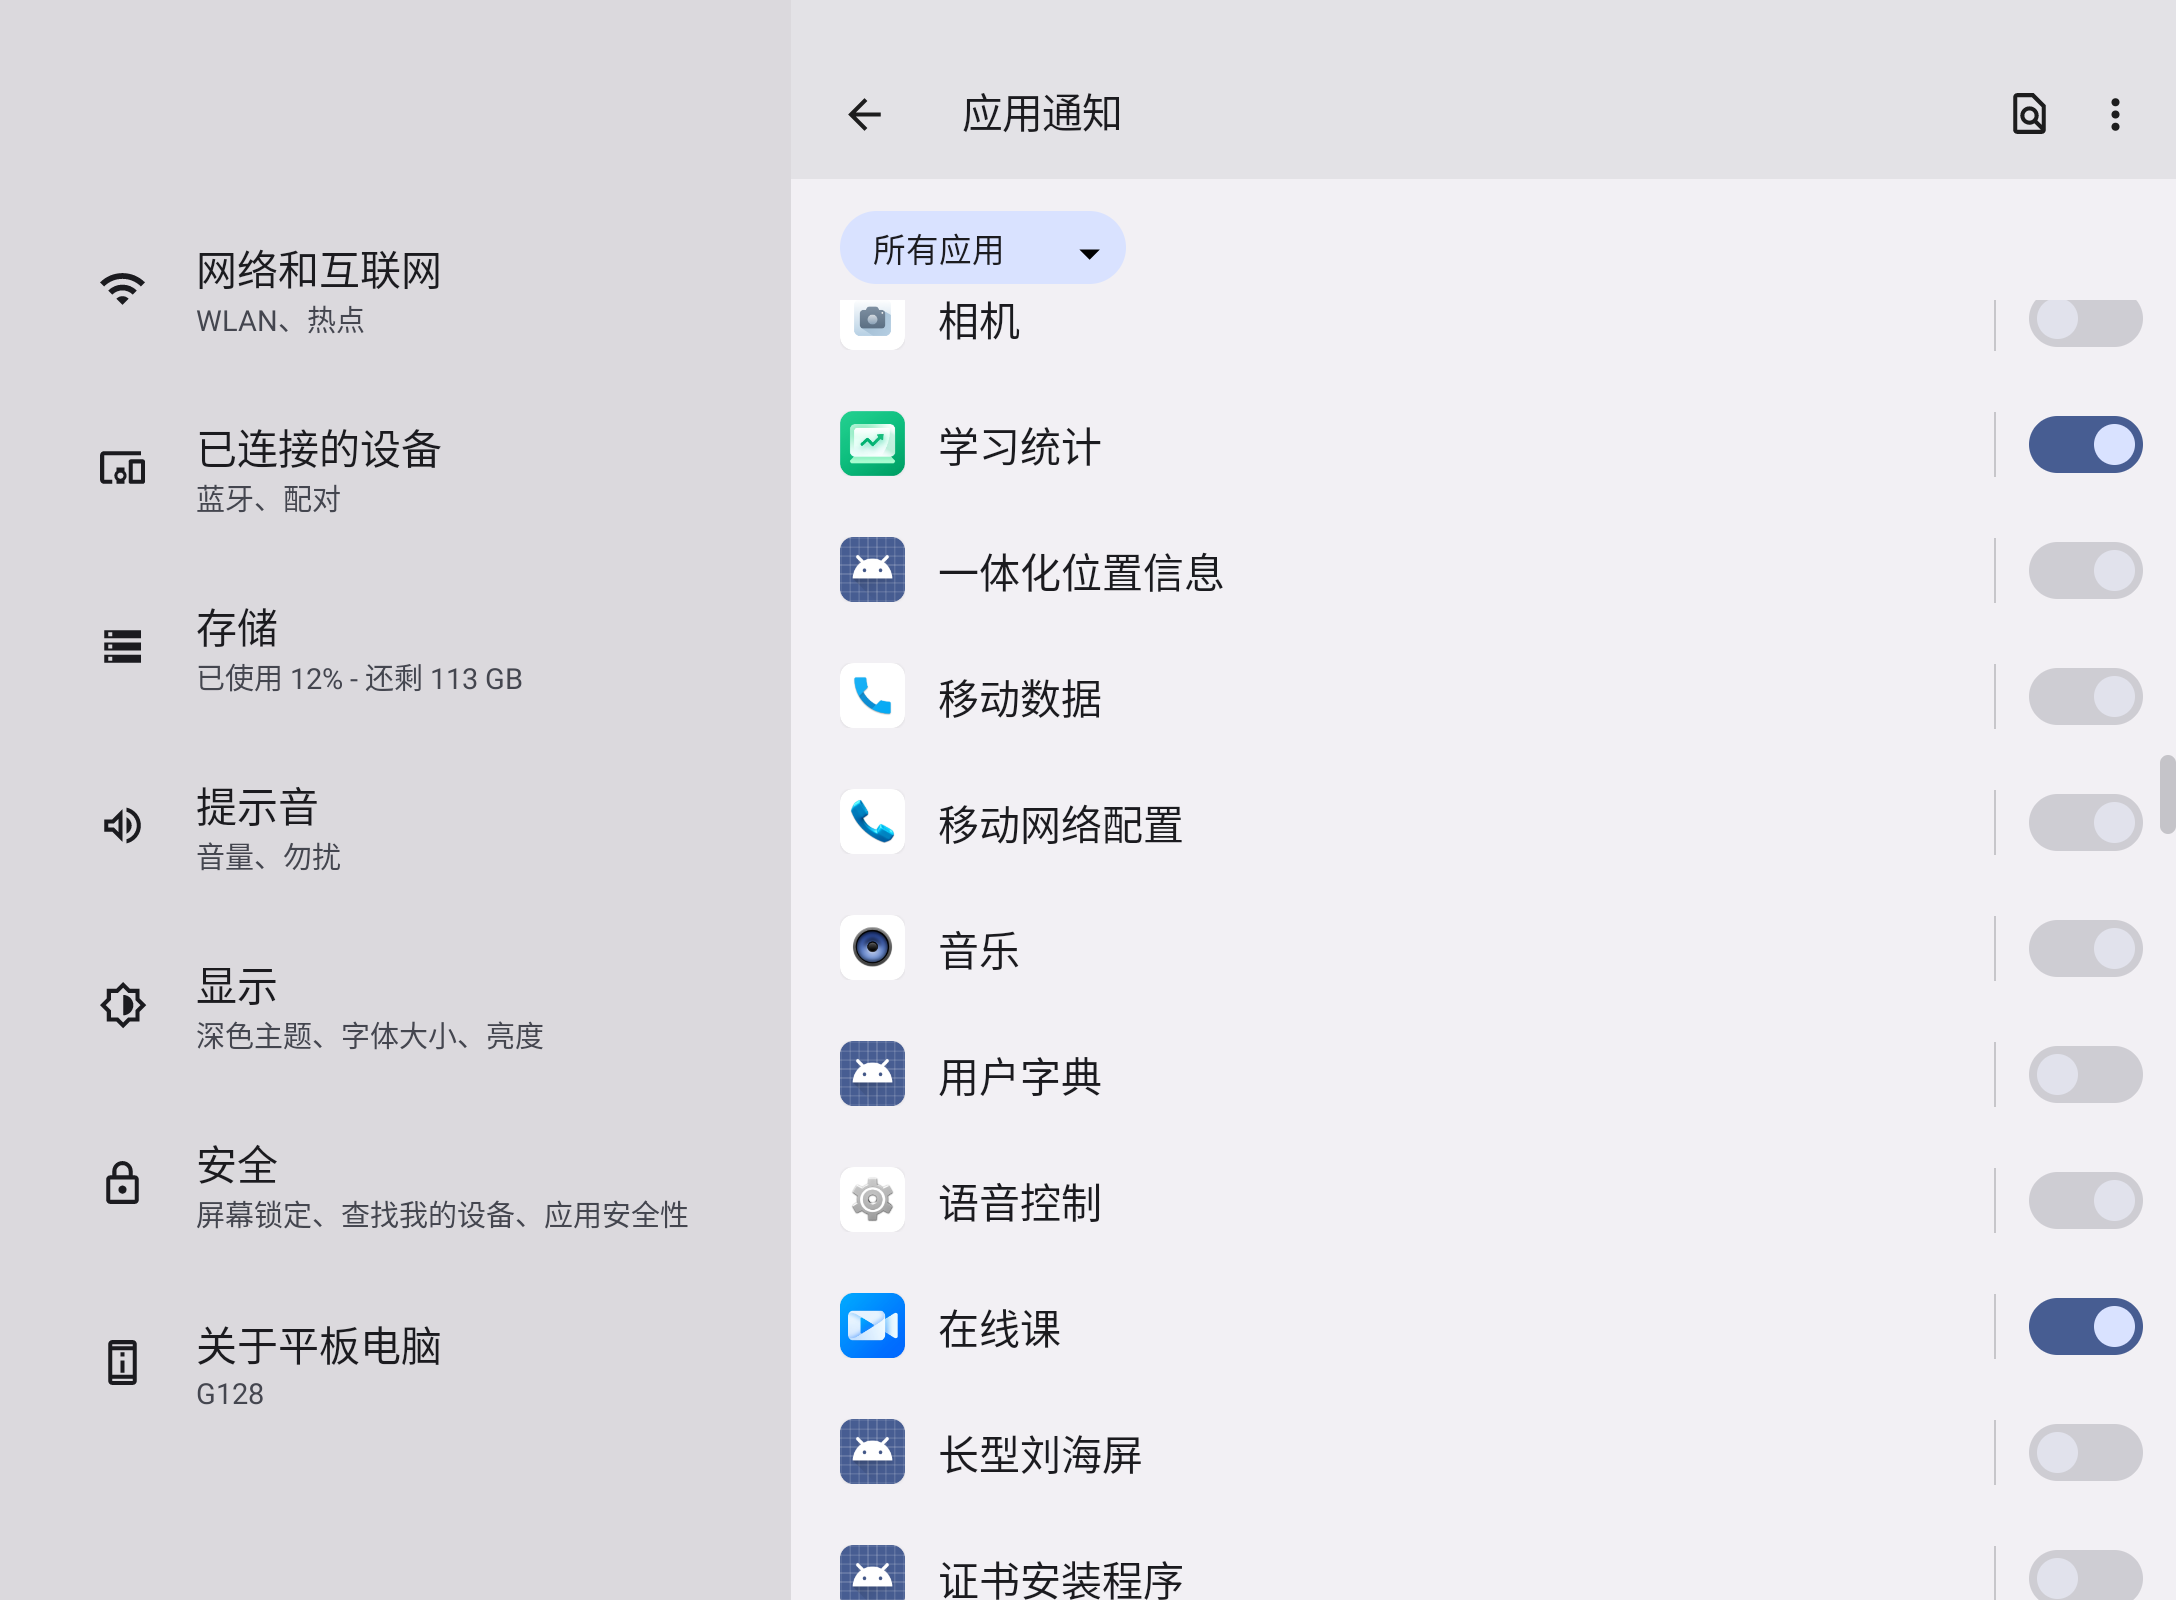Click the 用户字典 Android icon
This screenshot has width=2176, height=1600.
[872, 1074]
